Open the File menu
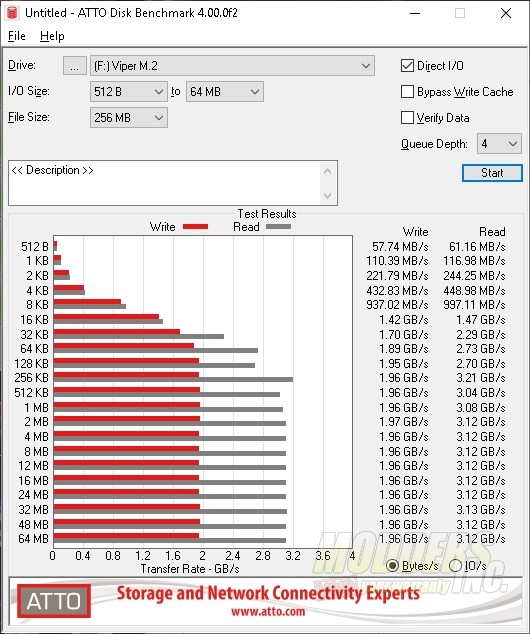This screenshot has width=530, height=634. click(17, 36)
